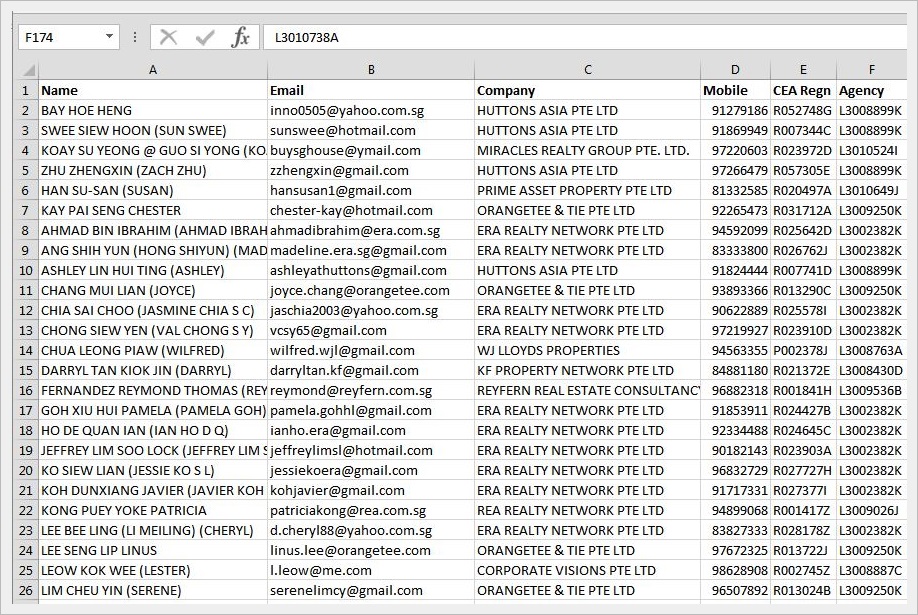Click formula bar containing L3010738A
The height and width of the screenshot is (615, 918).
tap(580, 38)
